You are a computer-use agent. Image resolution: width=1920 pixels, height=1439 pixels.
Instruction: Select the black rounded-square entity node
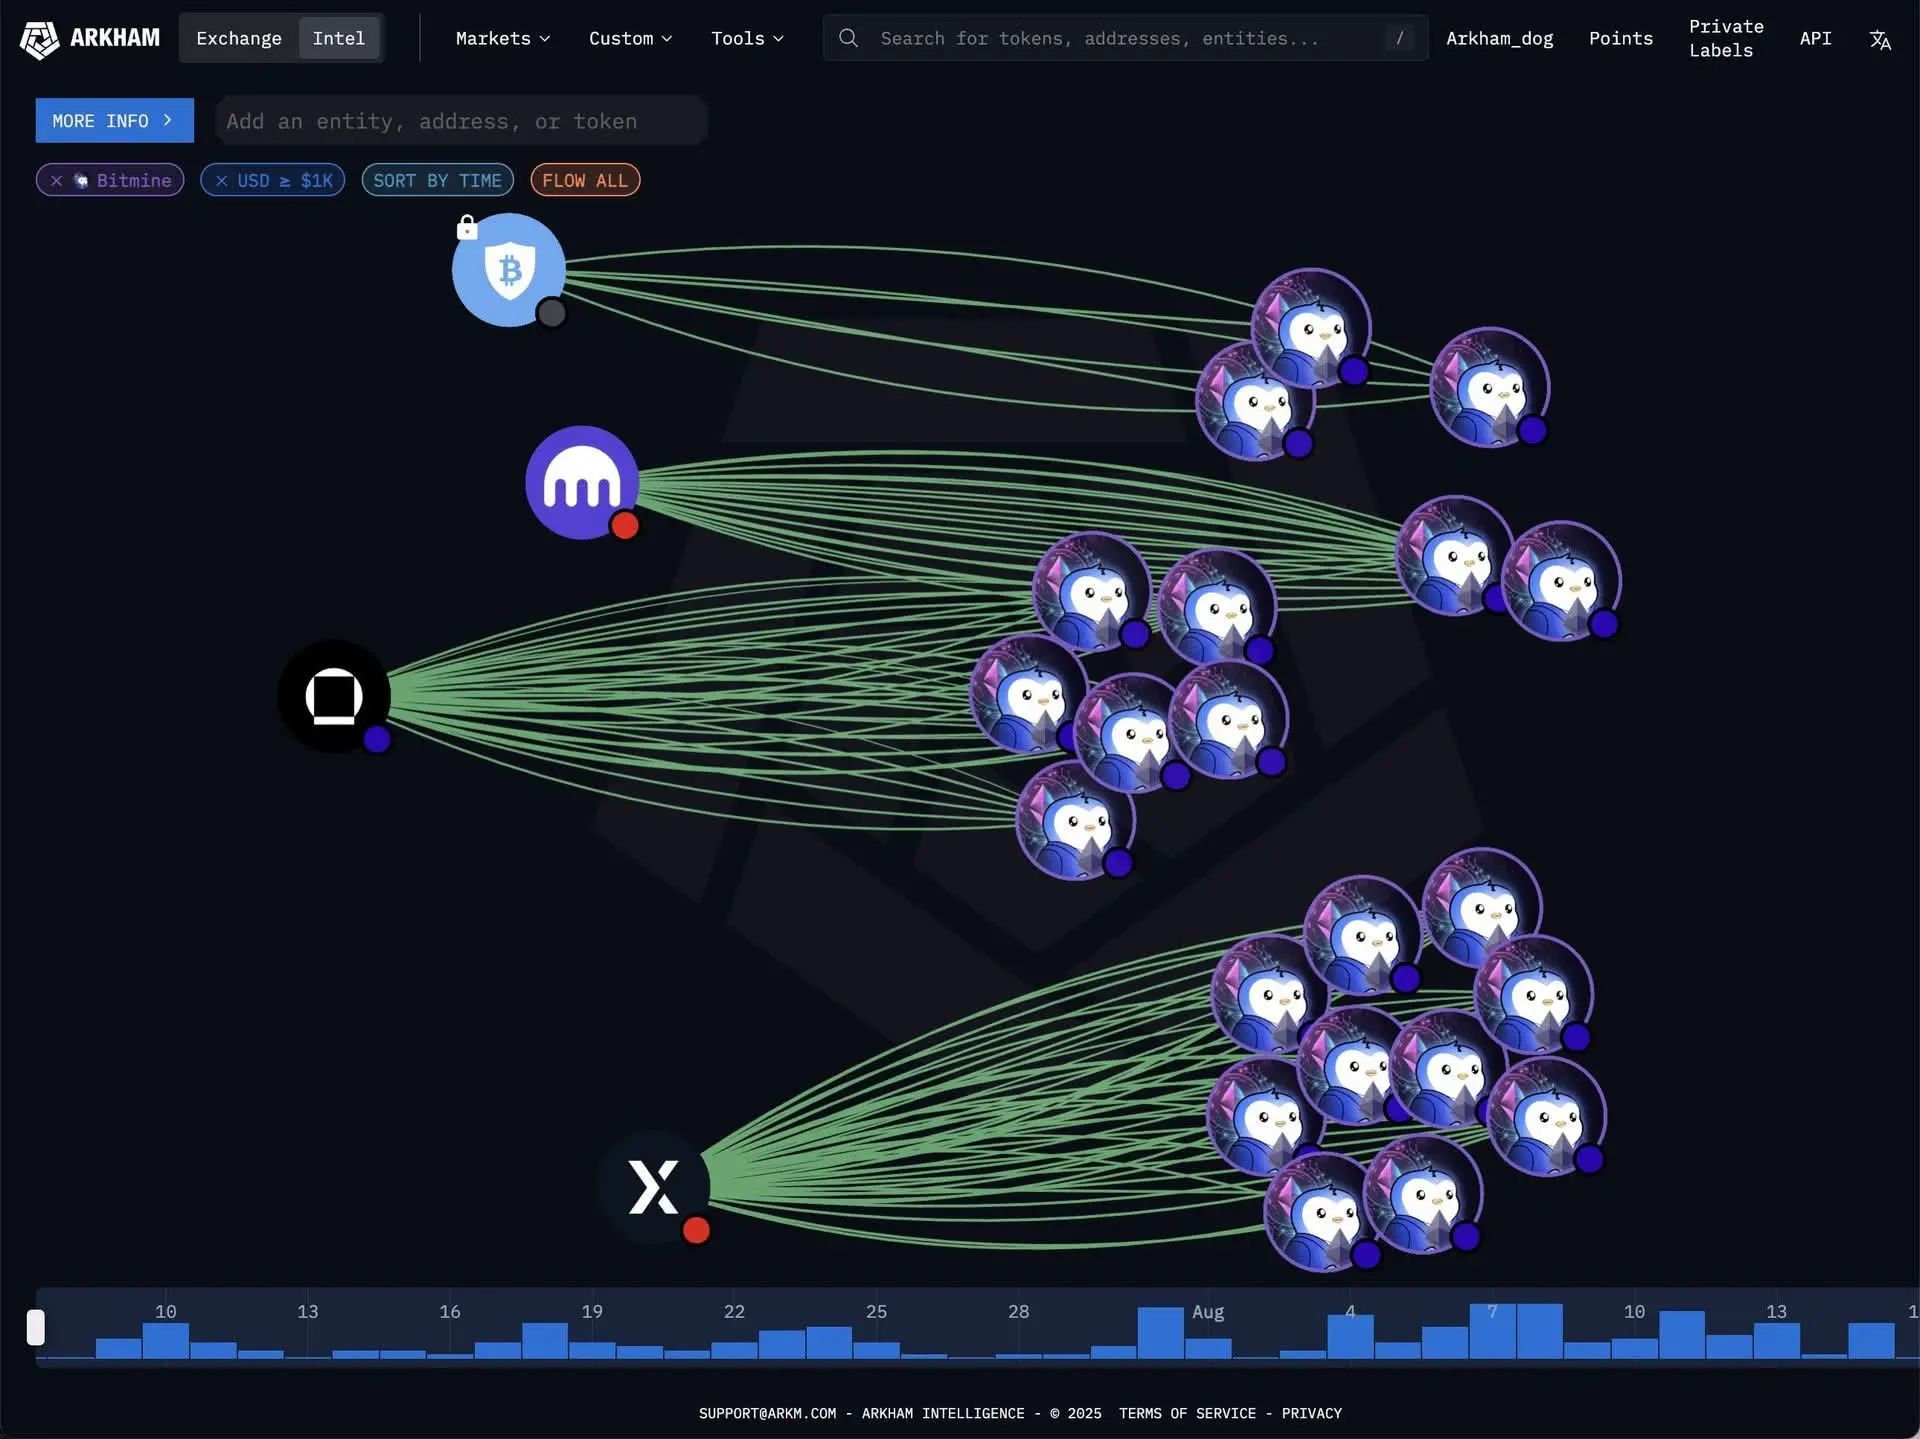coord(333,695)
